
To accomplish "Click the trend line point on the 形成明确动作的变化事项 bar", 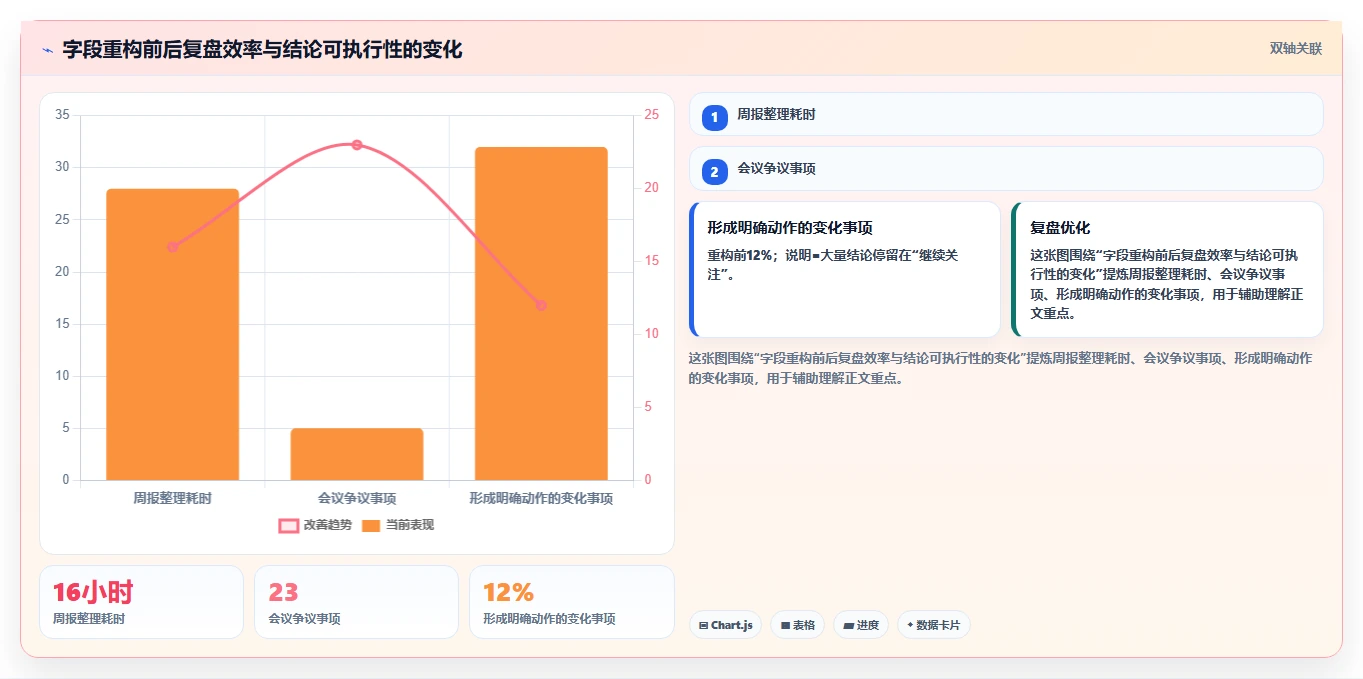I will click(x=541, y=305).
